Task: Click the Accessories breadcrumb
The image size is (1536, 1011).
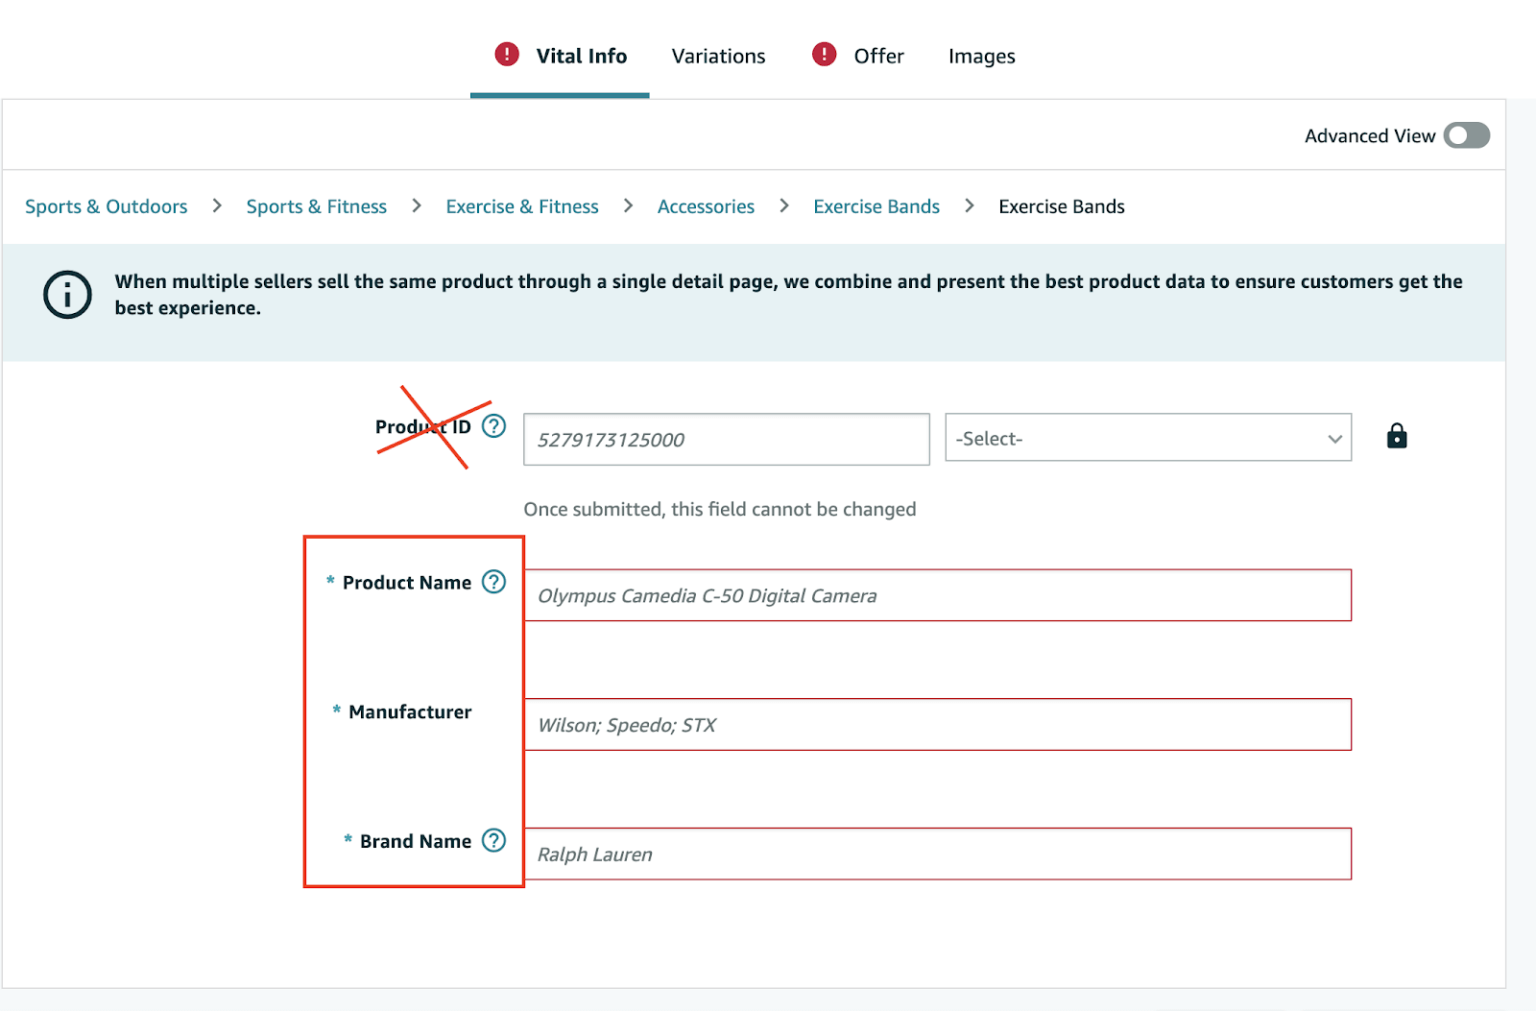Action: (706, 206)
